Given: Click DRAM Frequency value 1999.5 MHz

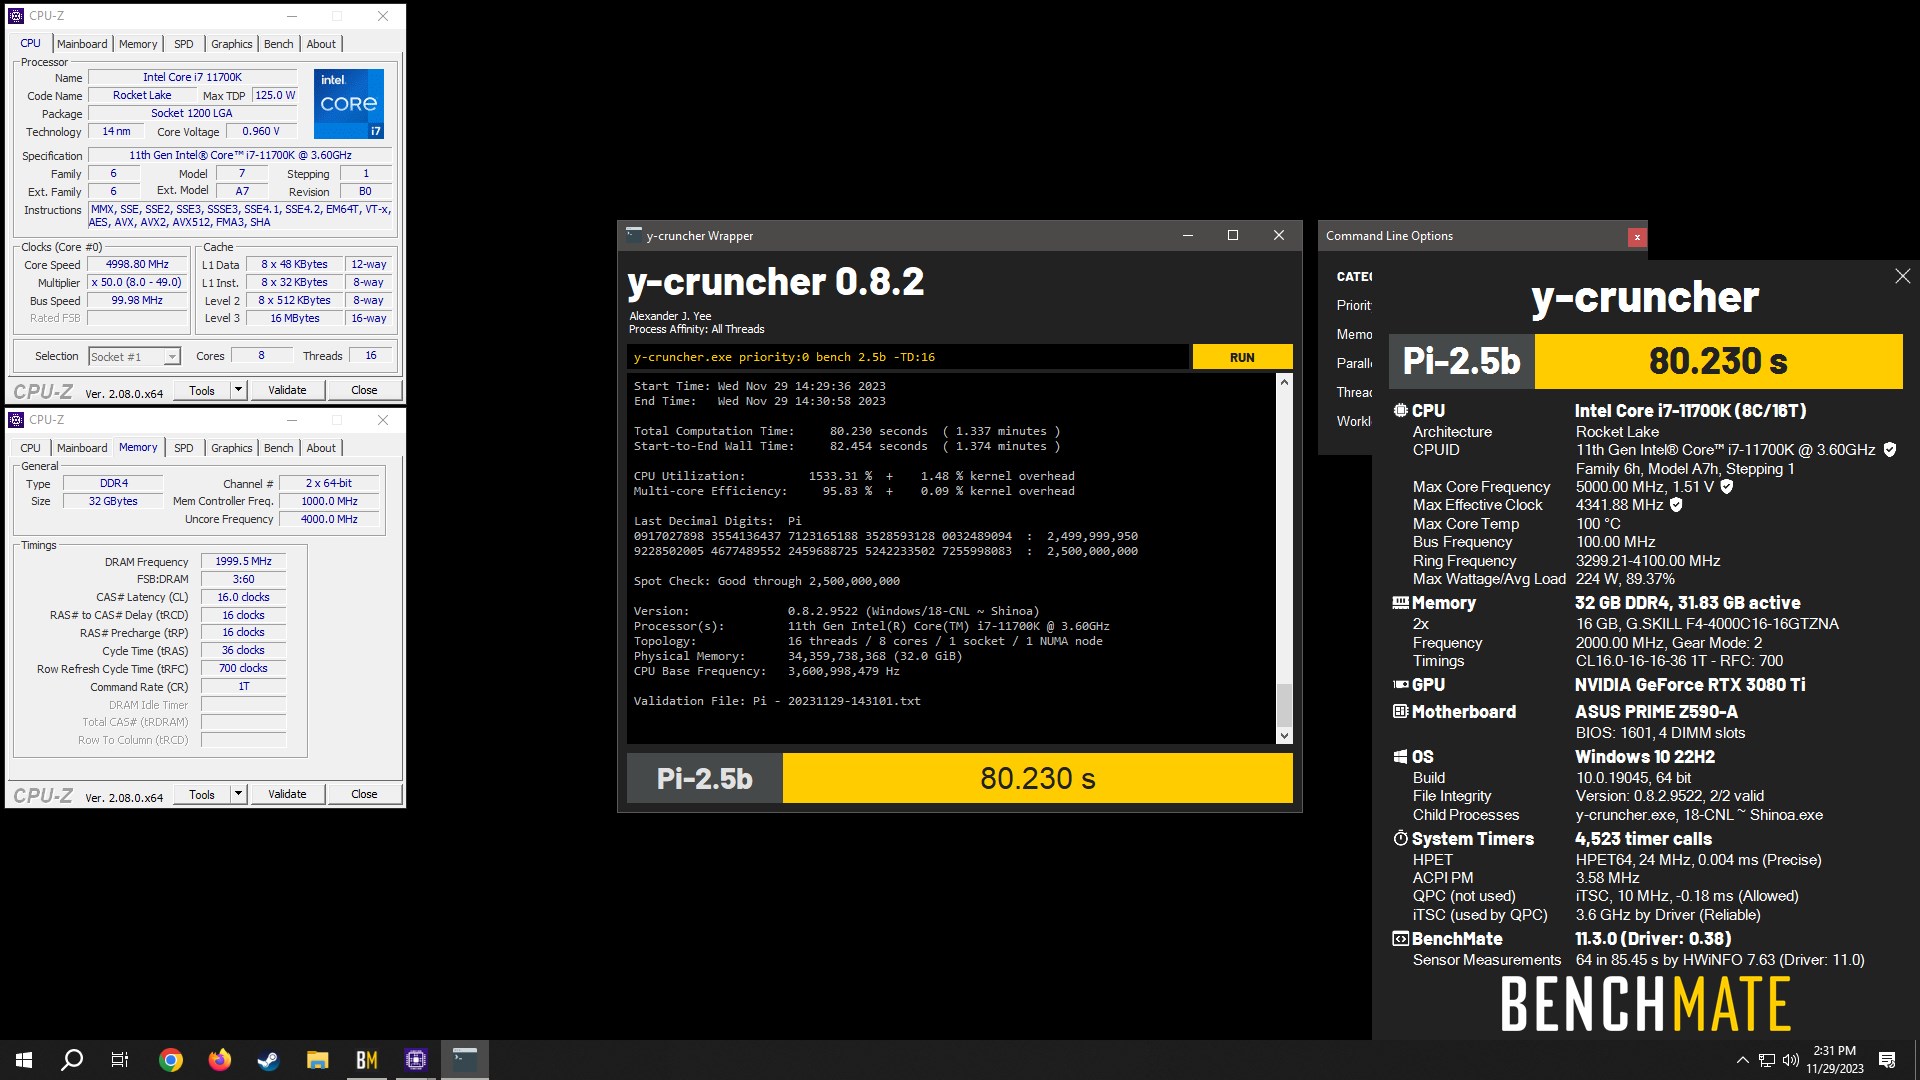Looking at the screenshot, I should (x=243, y=561).
